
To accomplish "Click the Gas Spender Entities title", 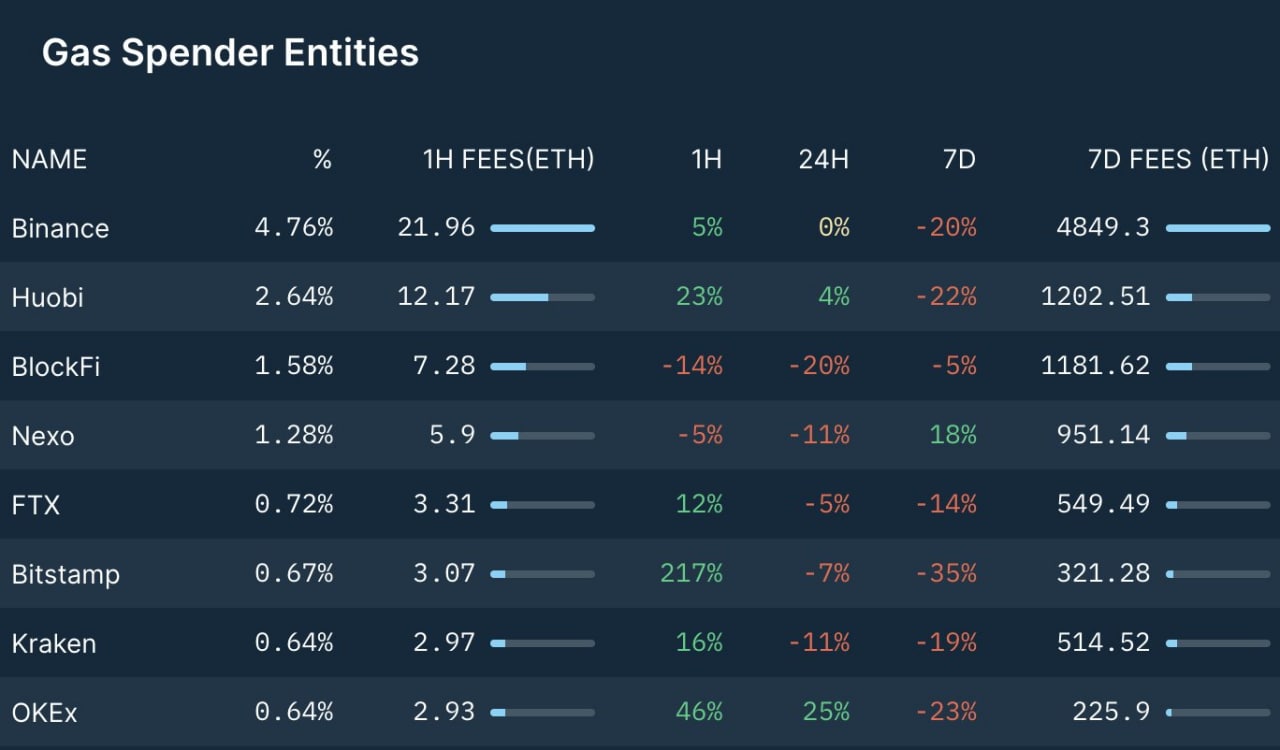I will point(230,53).
